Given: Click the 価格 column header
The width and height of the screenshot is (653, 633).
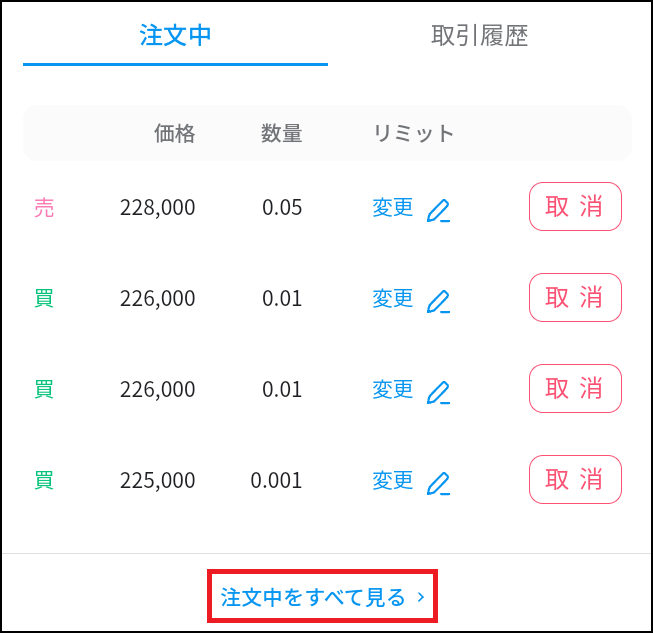Looking at the screenshot, I should 174,133.
